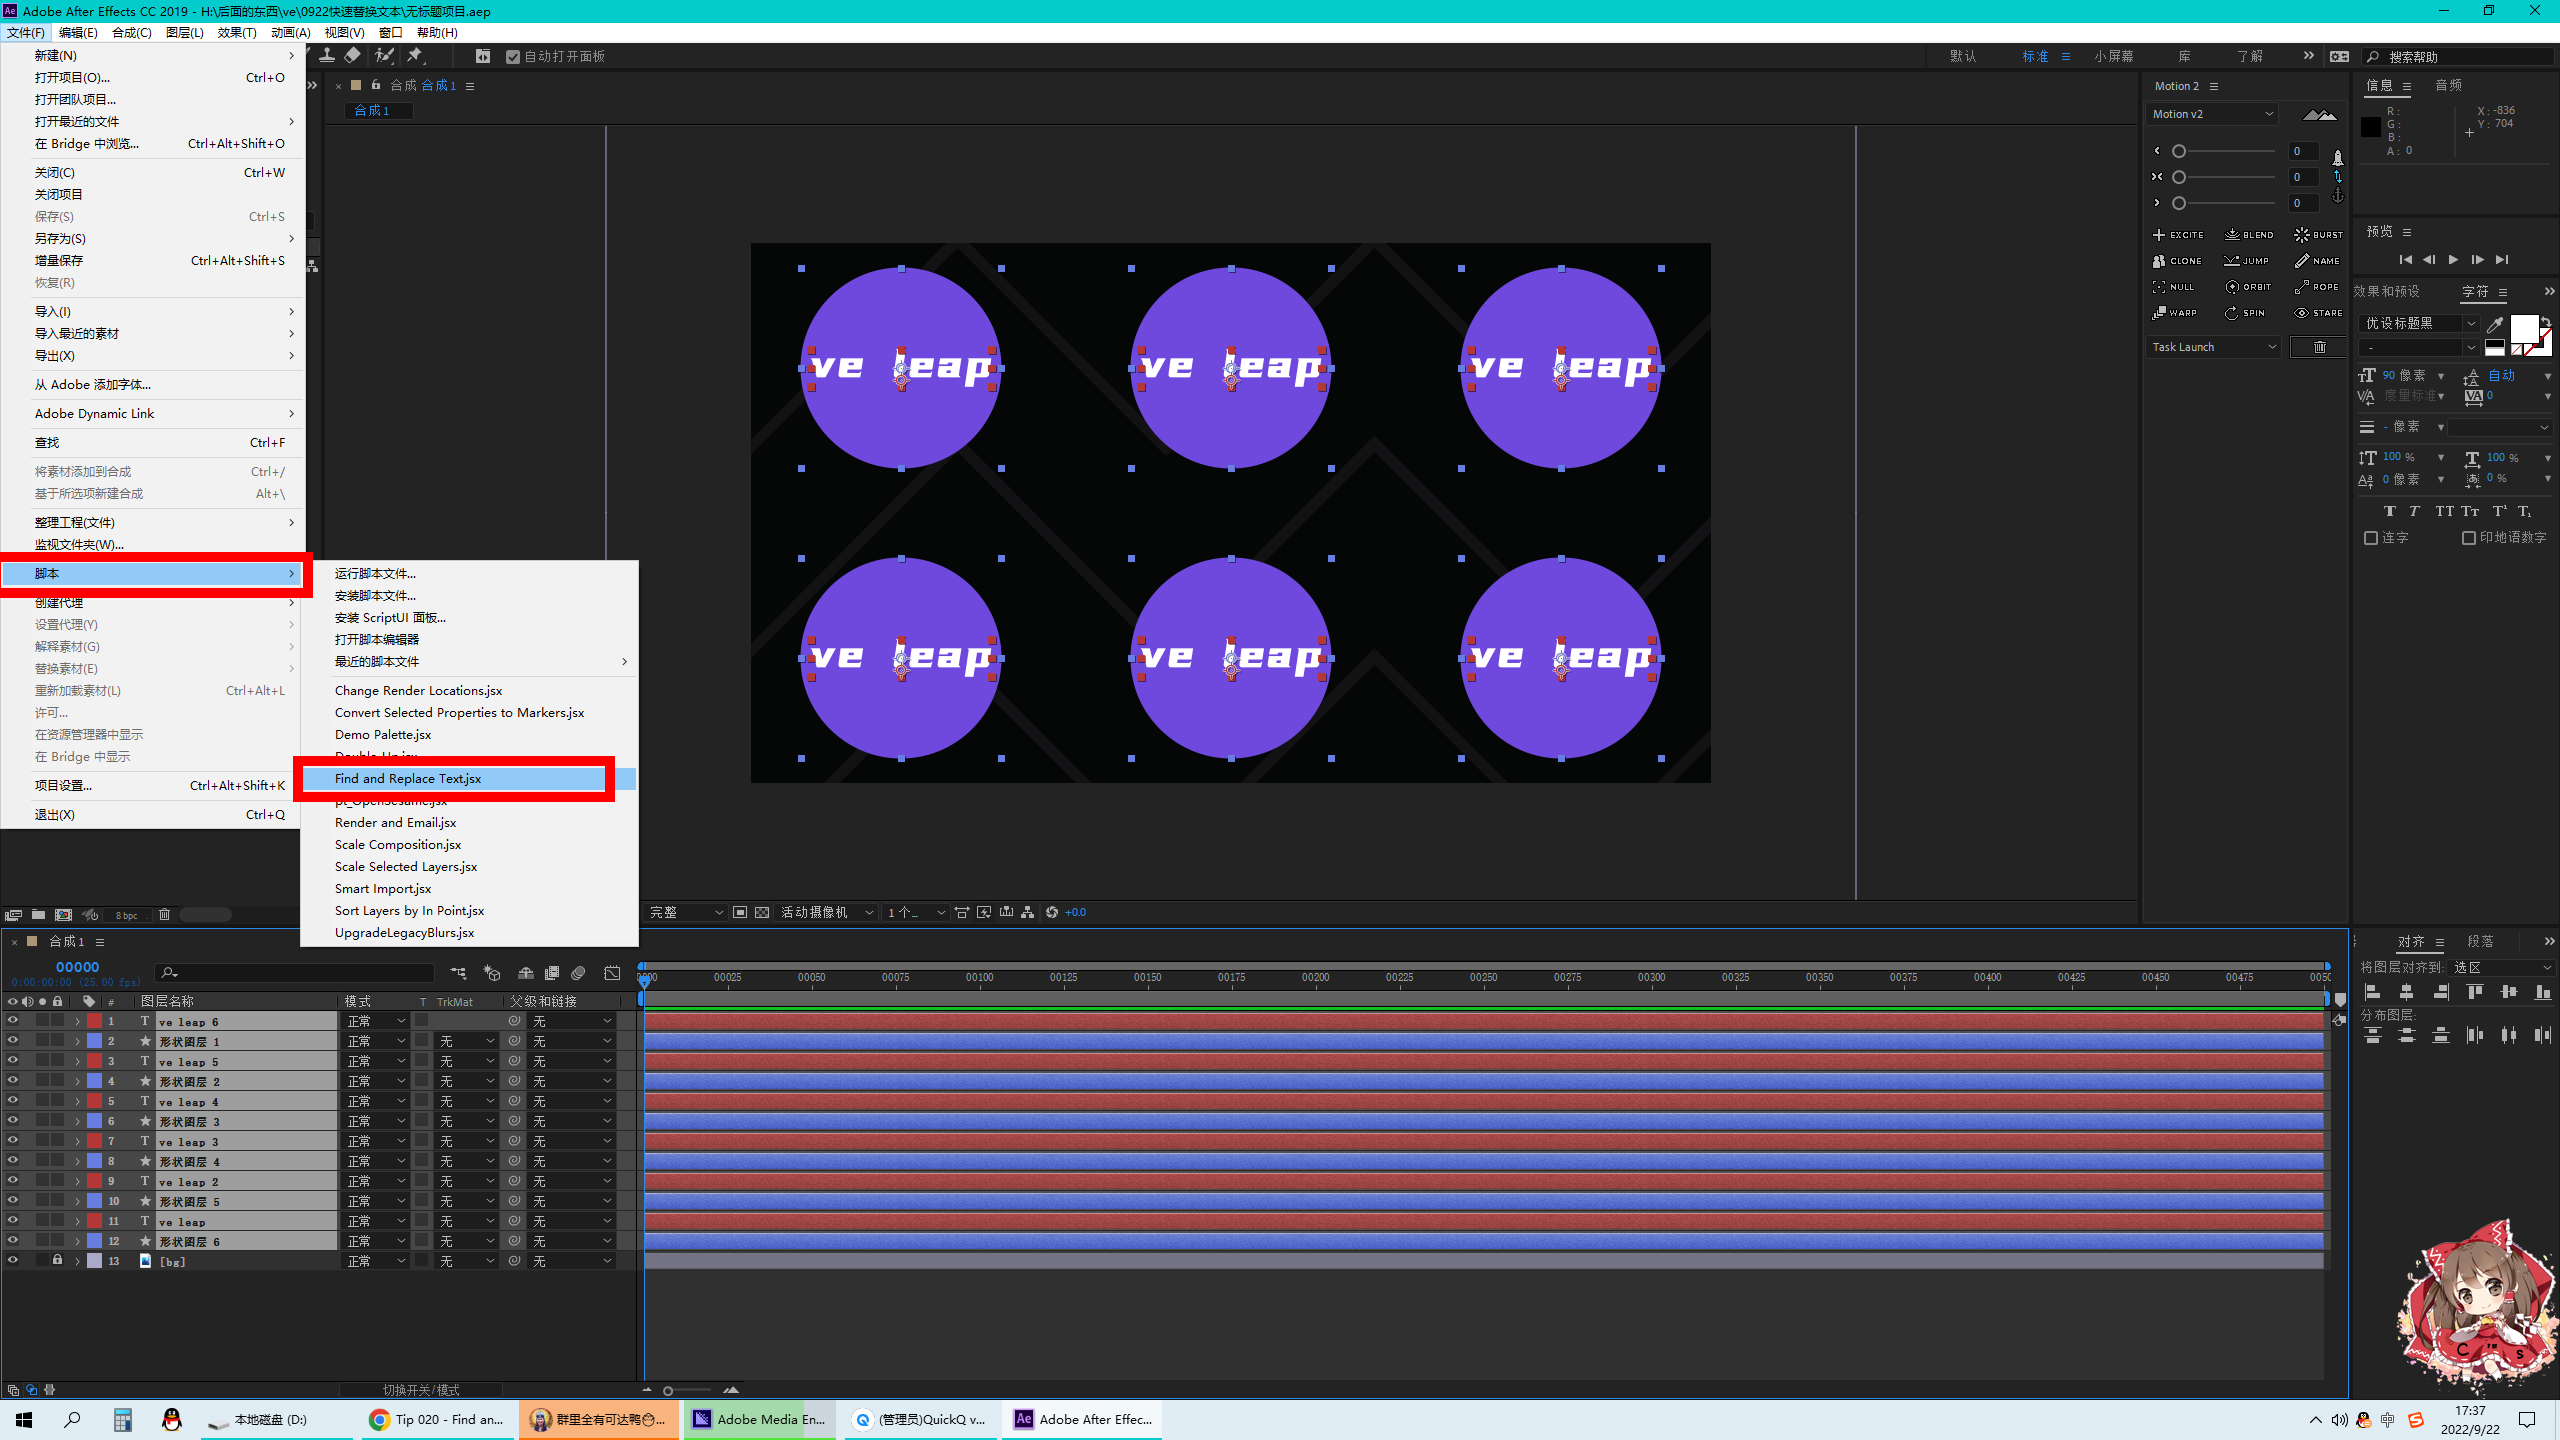Click align left edges icon
Viewport: 2560px width, 1440px height.
tap(2372, 992)
